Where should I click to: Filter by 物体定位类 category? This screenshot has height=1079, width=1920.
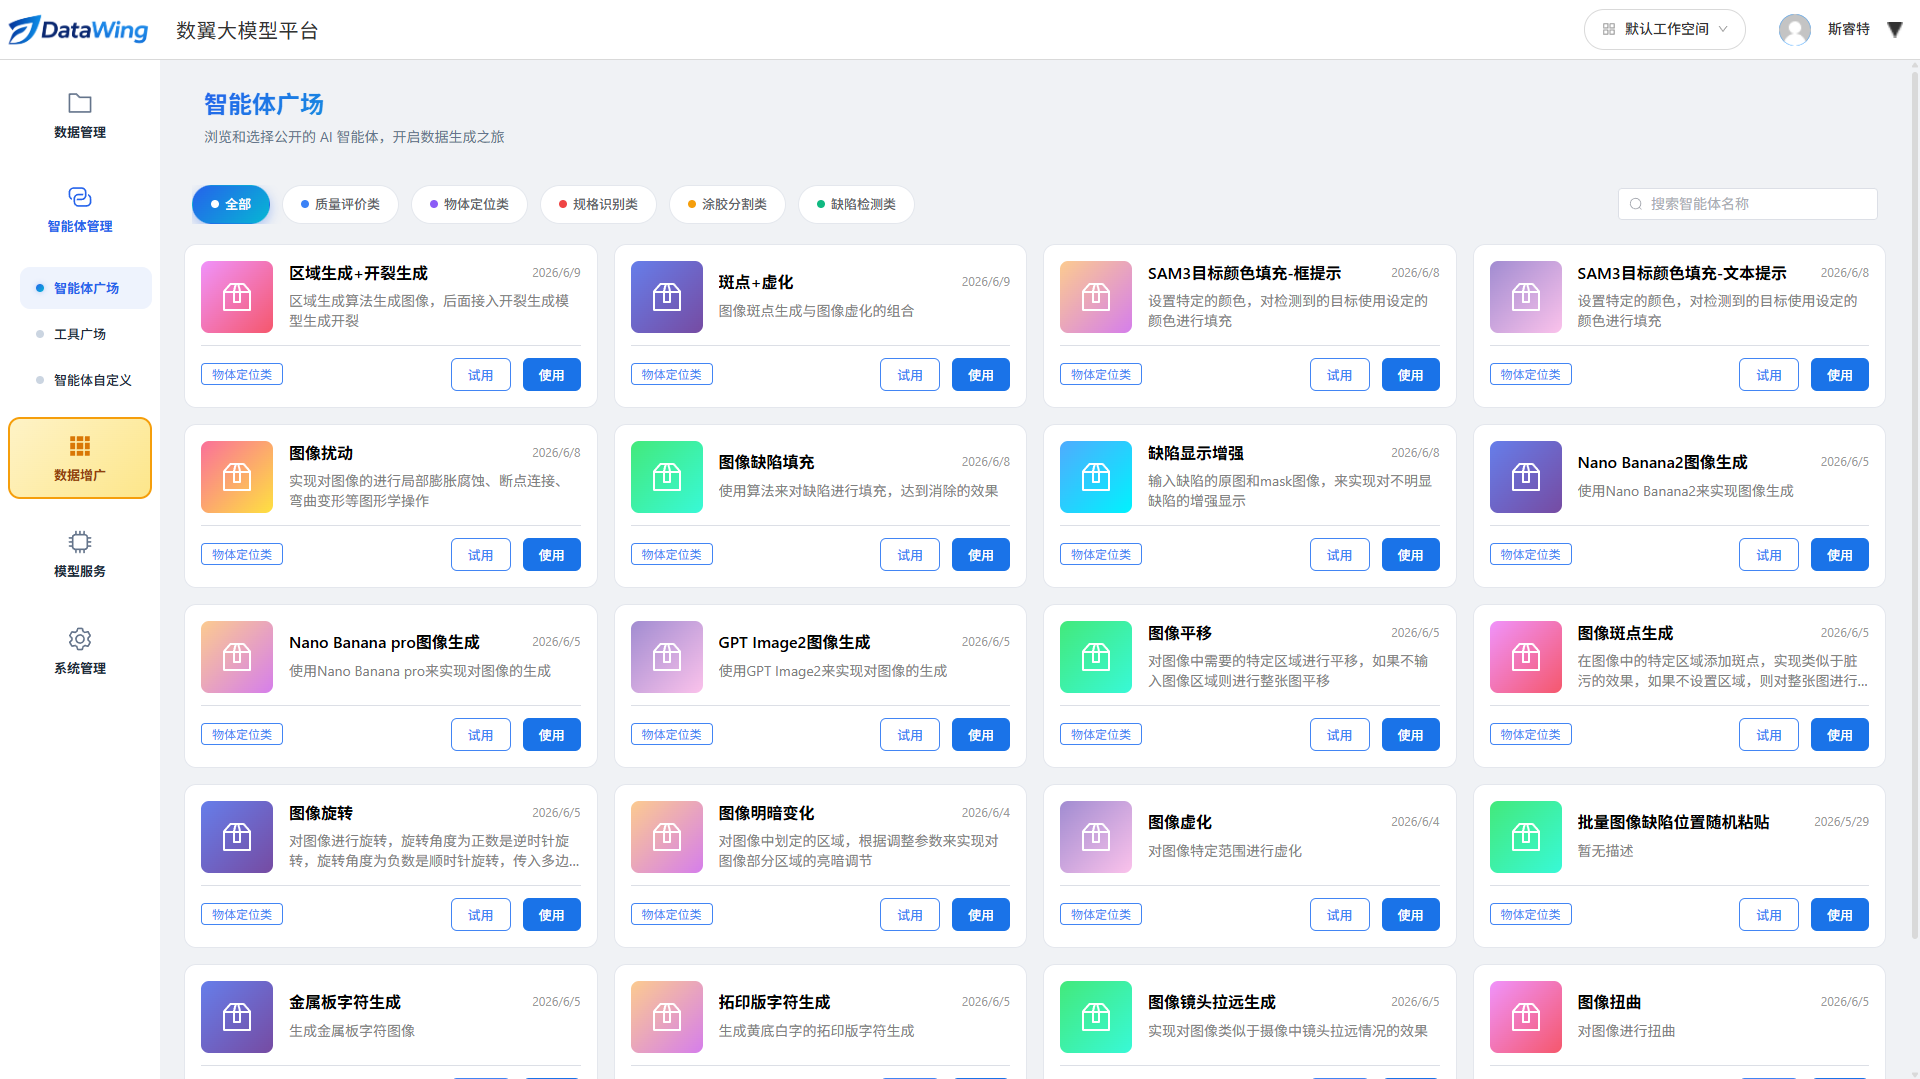(x=469, y=204)
